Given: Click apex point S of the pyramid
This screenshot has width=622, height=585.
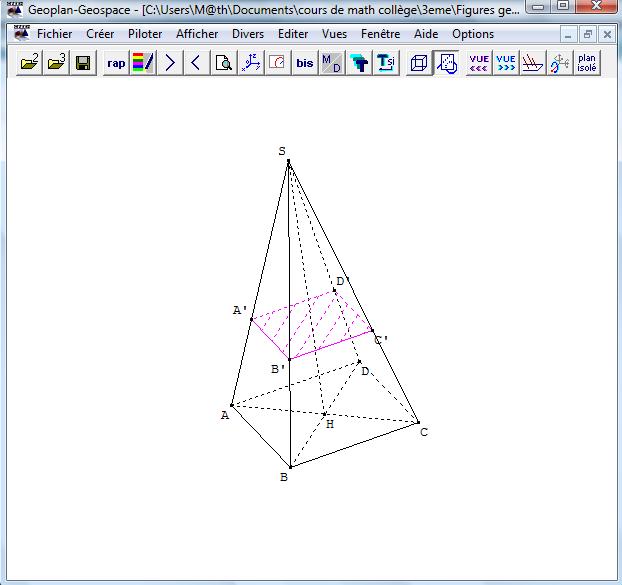Looking at the screenshot, I should [x=288, y=161].
